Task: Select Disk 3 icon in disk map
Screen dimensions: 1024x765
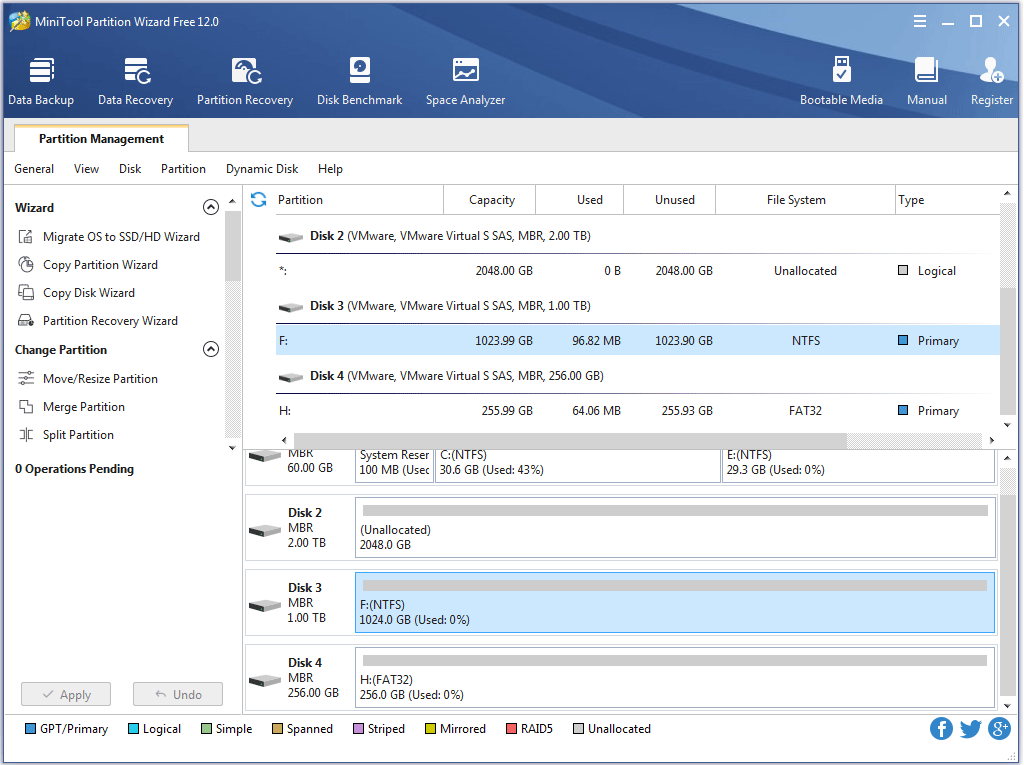Action: [265, 606]
